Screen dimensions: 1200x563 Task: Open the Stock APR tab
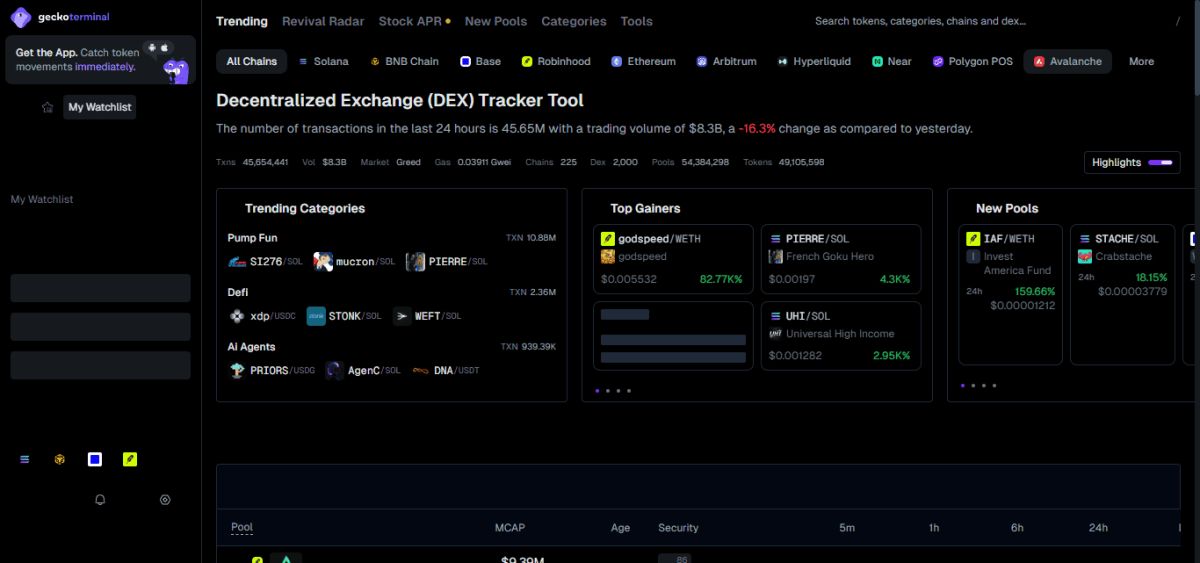click(414, 21)
